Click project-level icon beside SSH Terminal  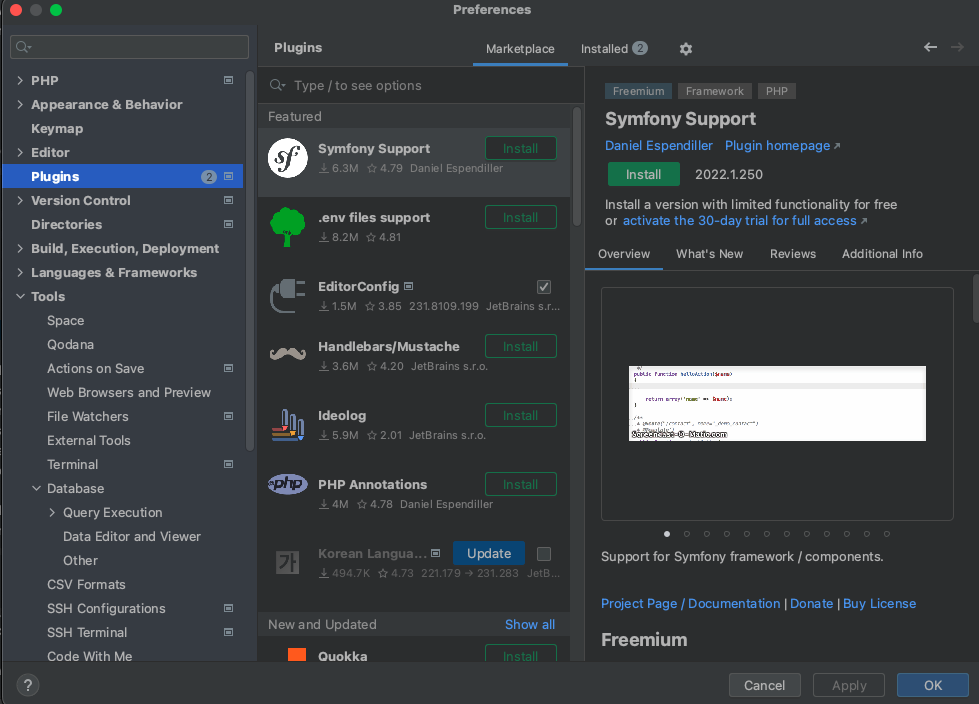point(229,632)
